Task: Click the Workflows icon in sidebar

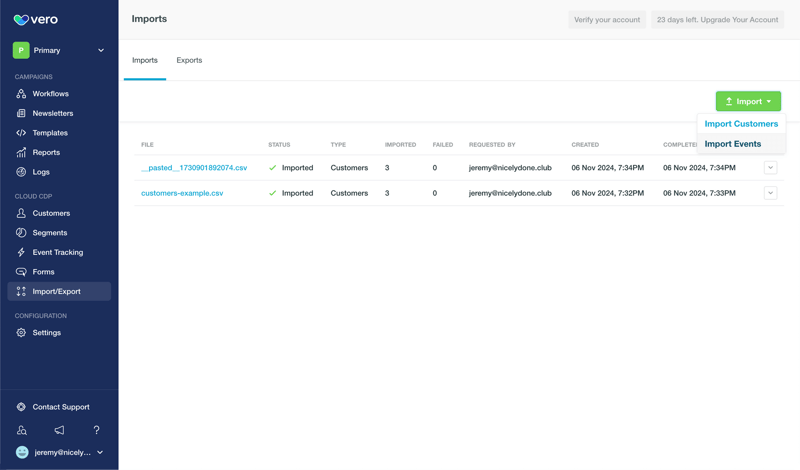Action: pyautogui.click(x=21, y=94)
